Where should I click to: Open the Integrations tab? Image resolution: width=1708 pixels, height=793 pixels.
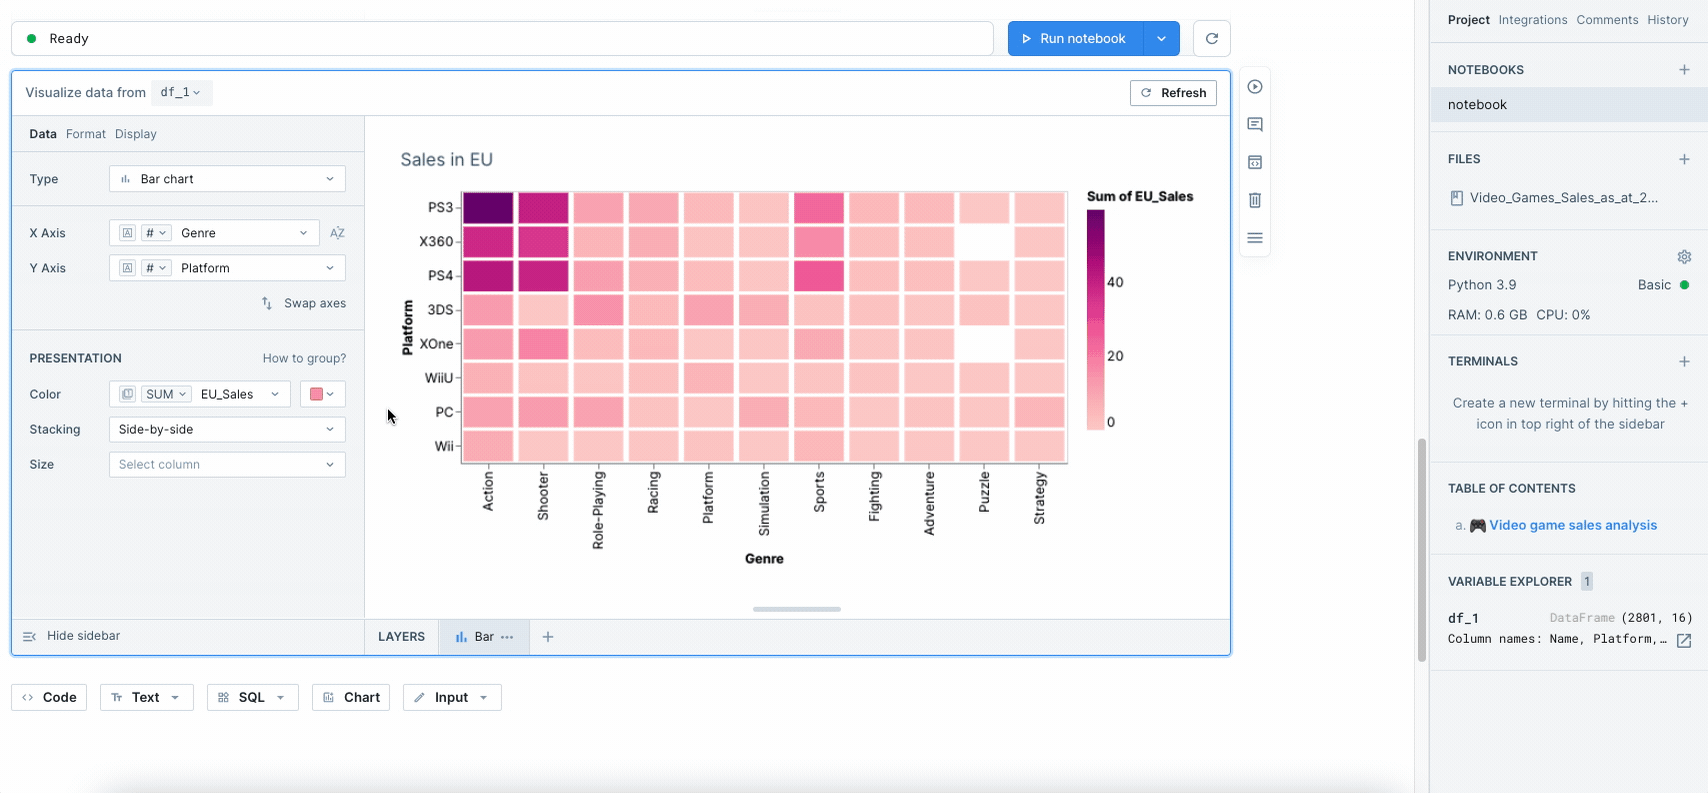pyautogui.click(x=1532, y=20)
